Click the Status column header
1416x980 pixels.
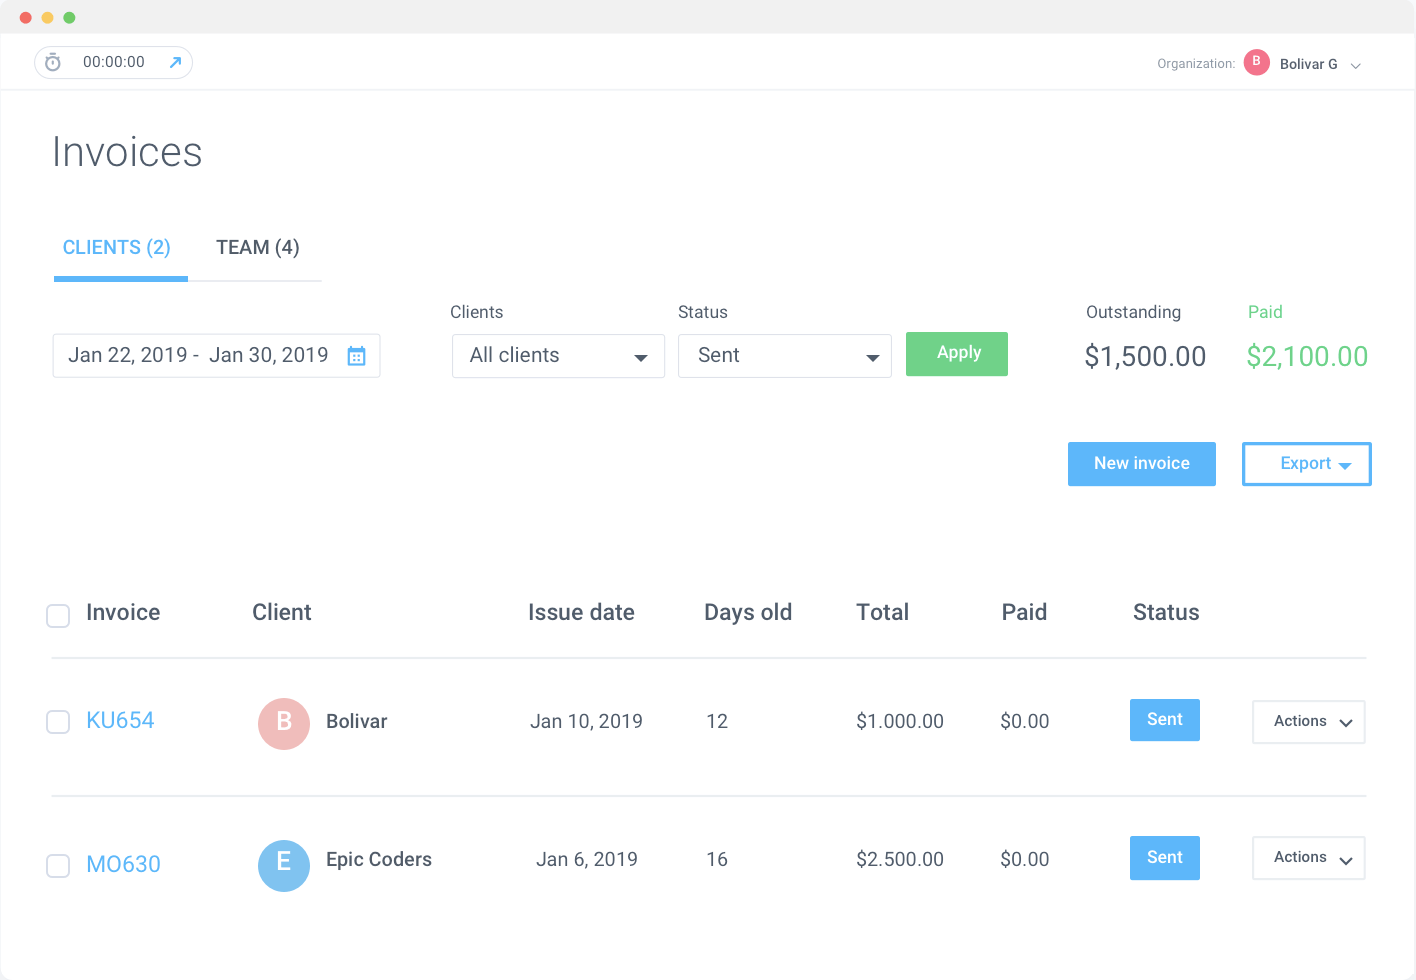[x=1166, y=613]
